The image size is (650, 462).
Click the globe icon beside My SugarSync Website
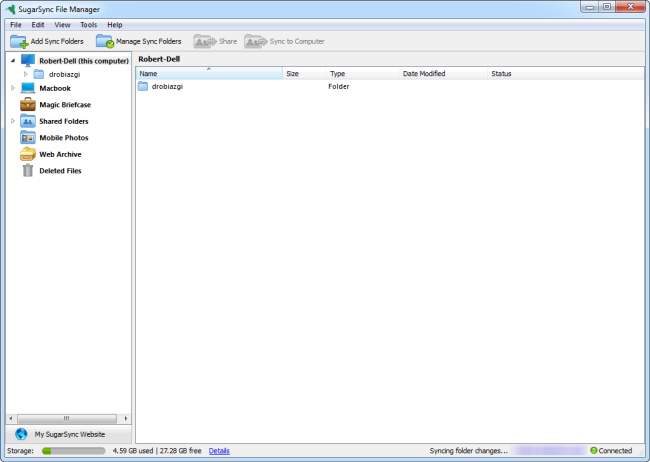(x=21, y=434)
